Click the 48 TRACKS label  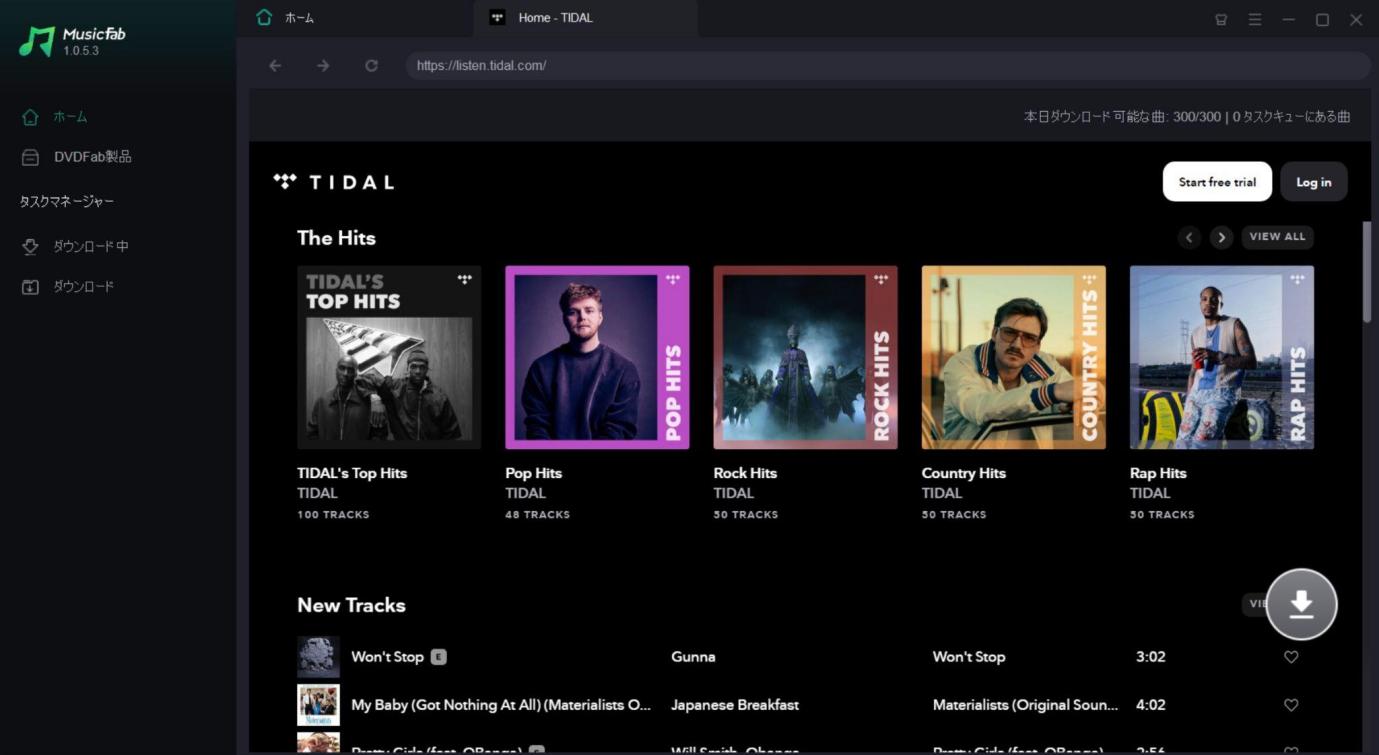[x=537, y=515]
